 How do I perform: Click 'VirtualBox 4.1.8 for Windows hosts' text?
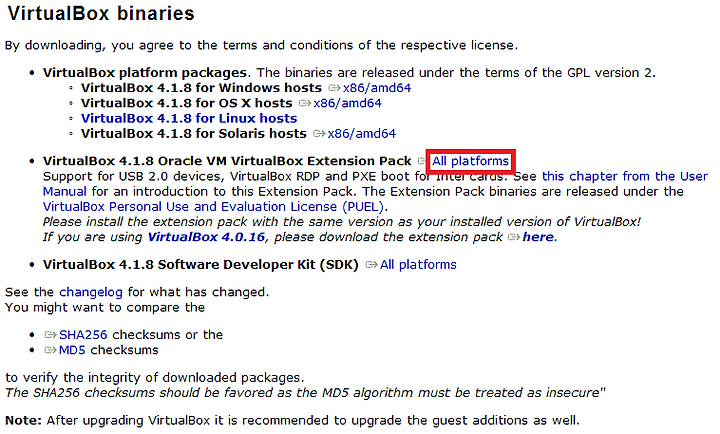[x=201, y=88]
